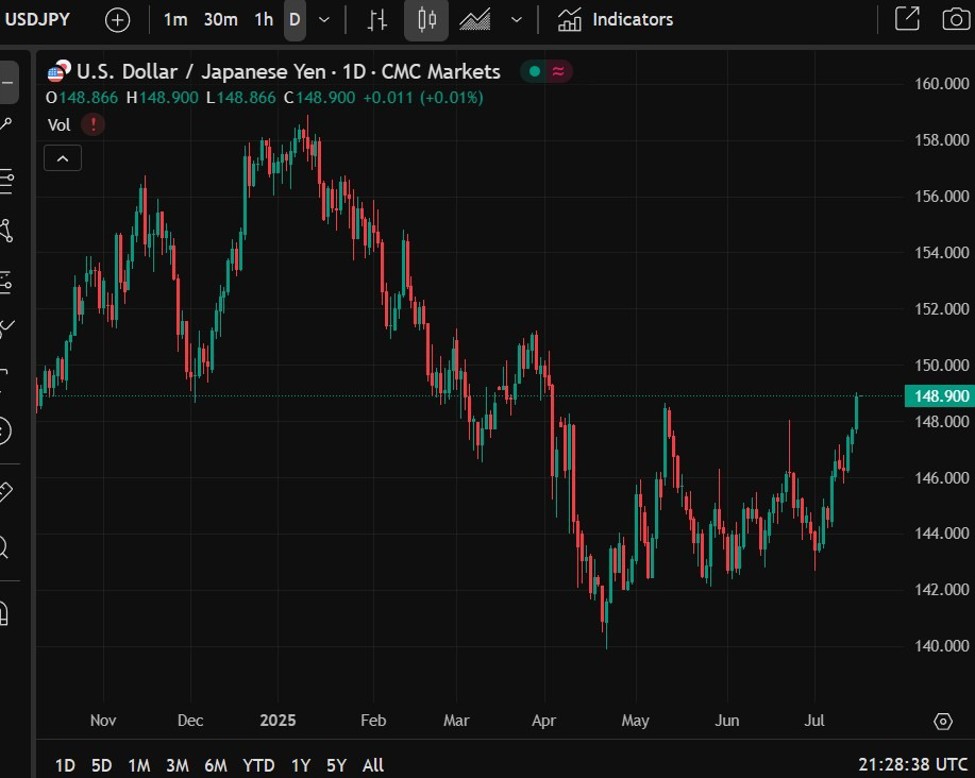Collapse the indicator legend chevron
975x778 pixels.
63,159
